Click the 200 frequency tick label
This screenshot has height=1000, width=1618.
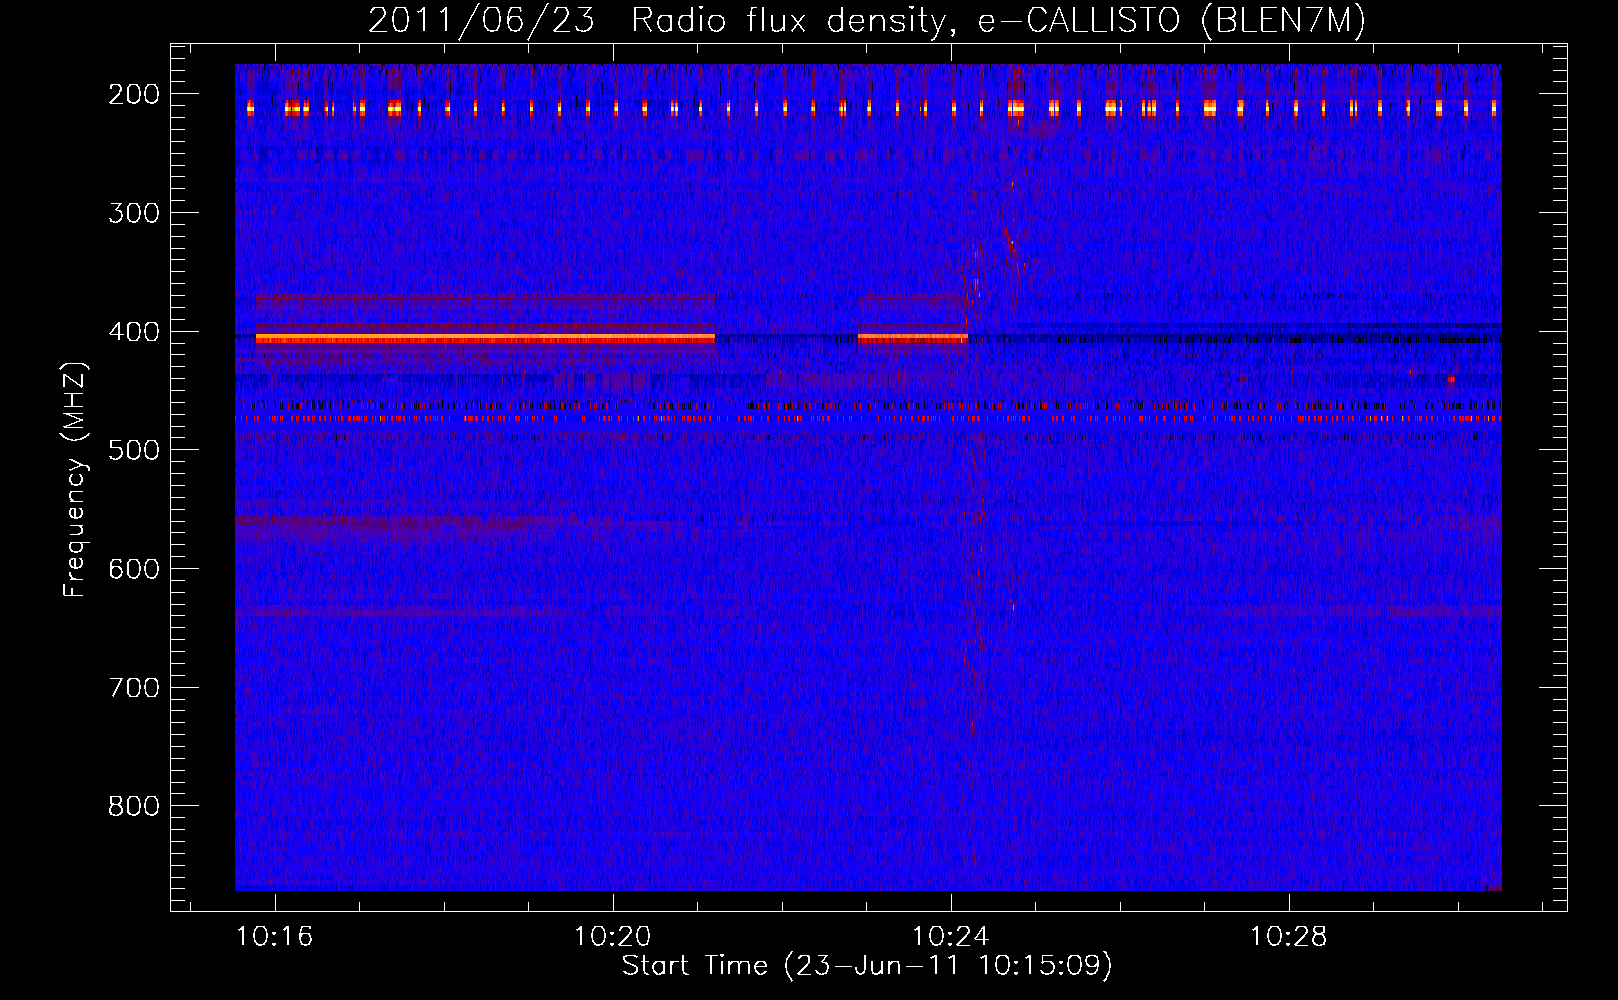tap(134, 94)
